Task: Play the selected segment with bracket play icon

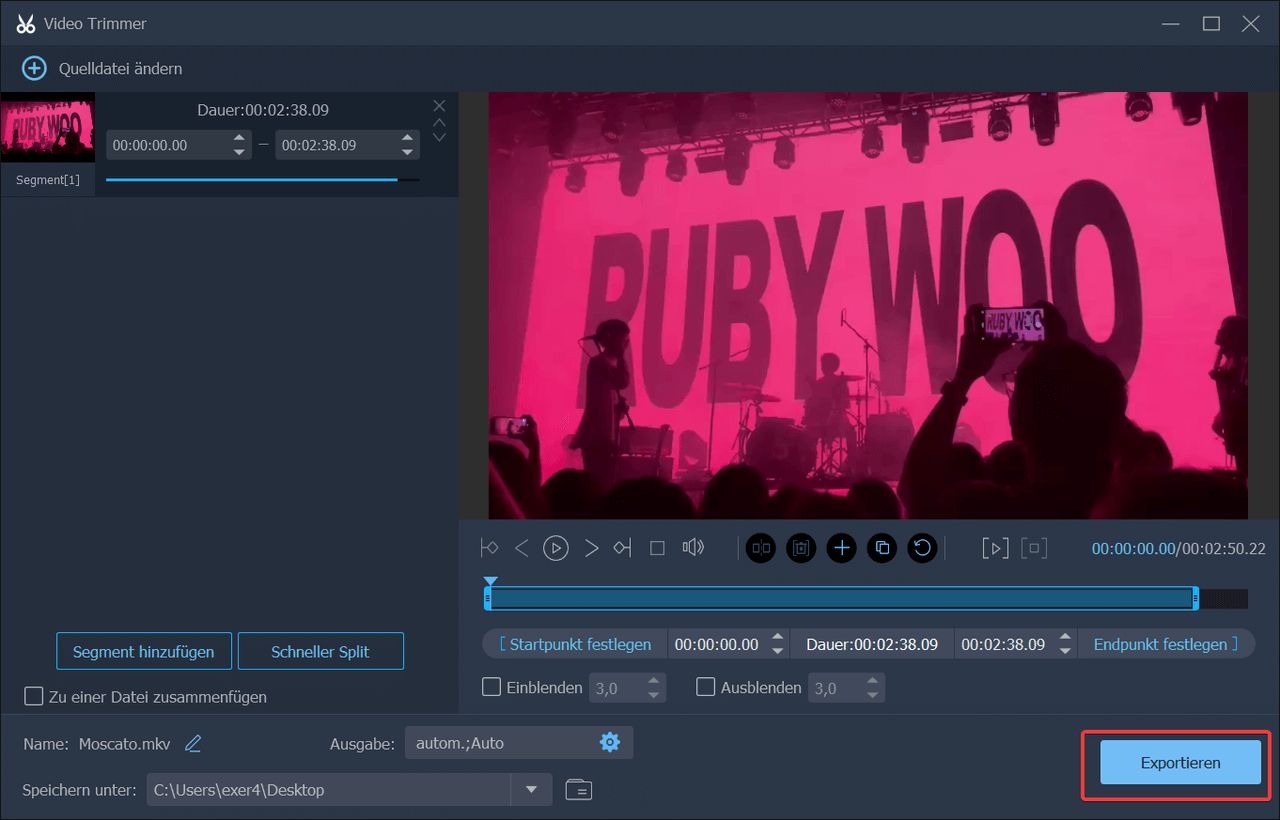Action: tap(995, 547)
